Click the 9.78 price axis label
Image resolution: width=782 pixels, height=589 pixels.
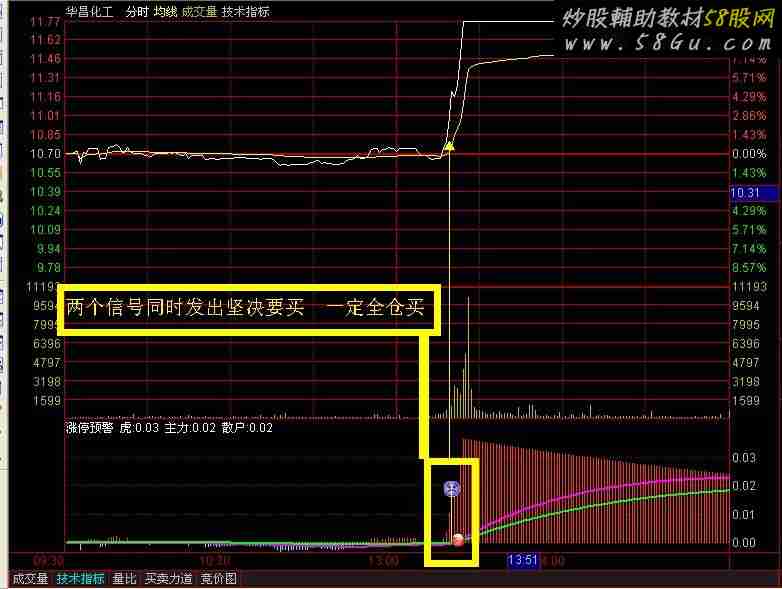tap(48, 268)
